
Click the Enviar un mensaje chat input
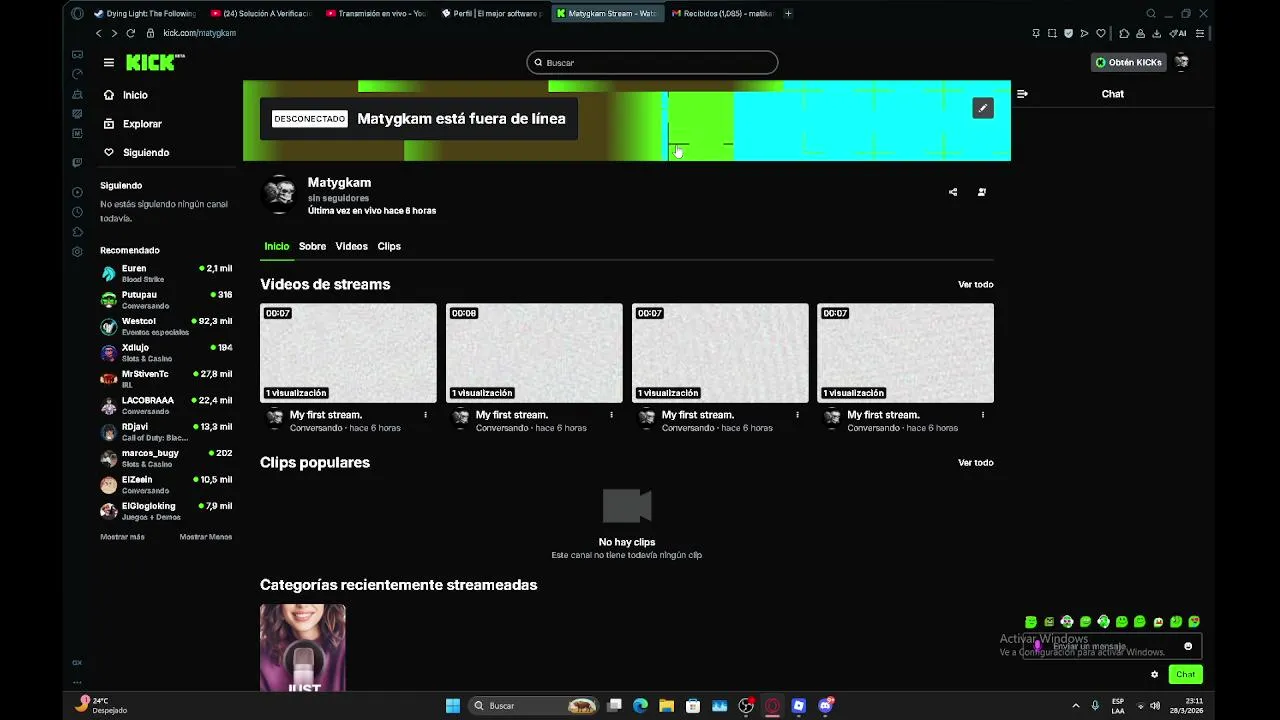pyautogui.click(x=1110, y=646)
